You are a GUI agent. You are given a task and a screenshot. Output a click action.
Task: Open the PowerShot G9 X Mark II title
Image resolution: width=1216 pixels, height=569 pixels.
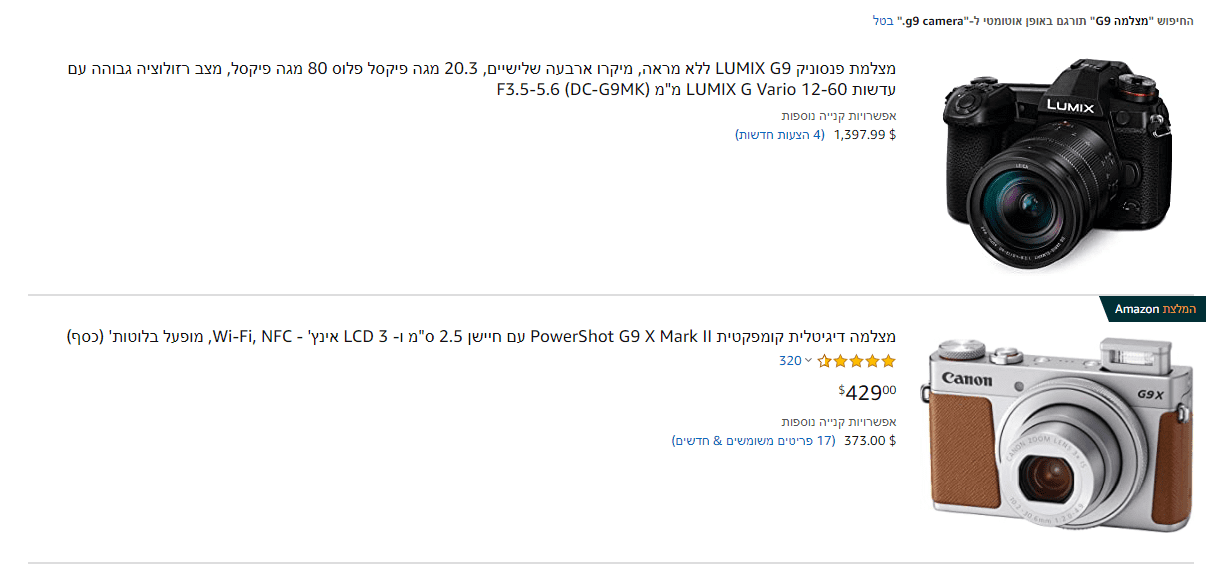(x=482, y=336)
